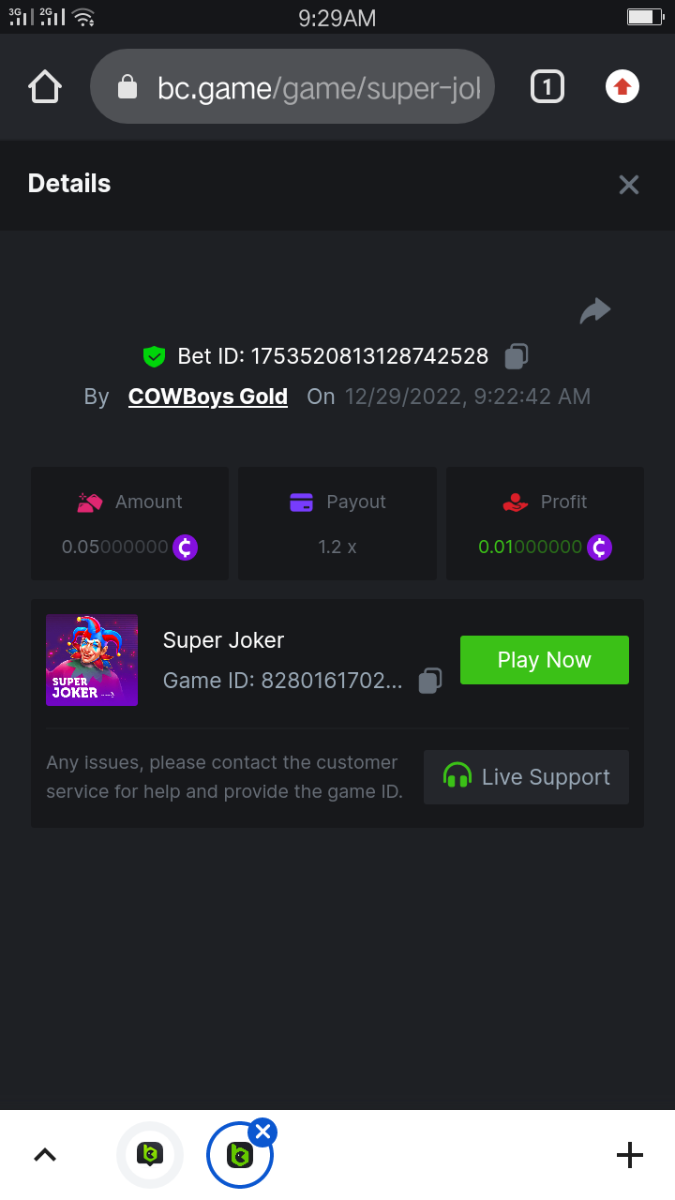The width and height of the screenshot is (675, 1200).
Task: Tap the browser home icon
Action: pos(45,88)
